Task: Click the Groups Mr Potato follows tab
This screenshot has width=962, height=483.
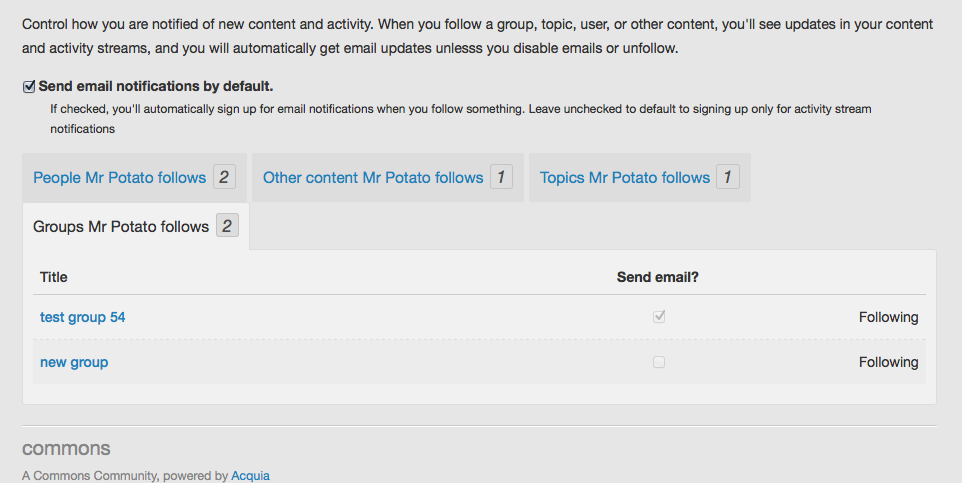Action: tap(121, 227)
